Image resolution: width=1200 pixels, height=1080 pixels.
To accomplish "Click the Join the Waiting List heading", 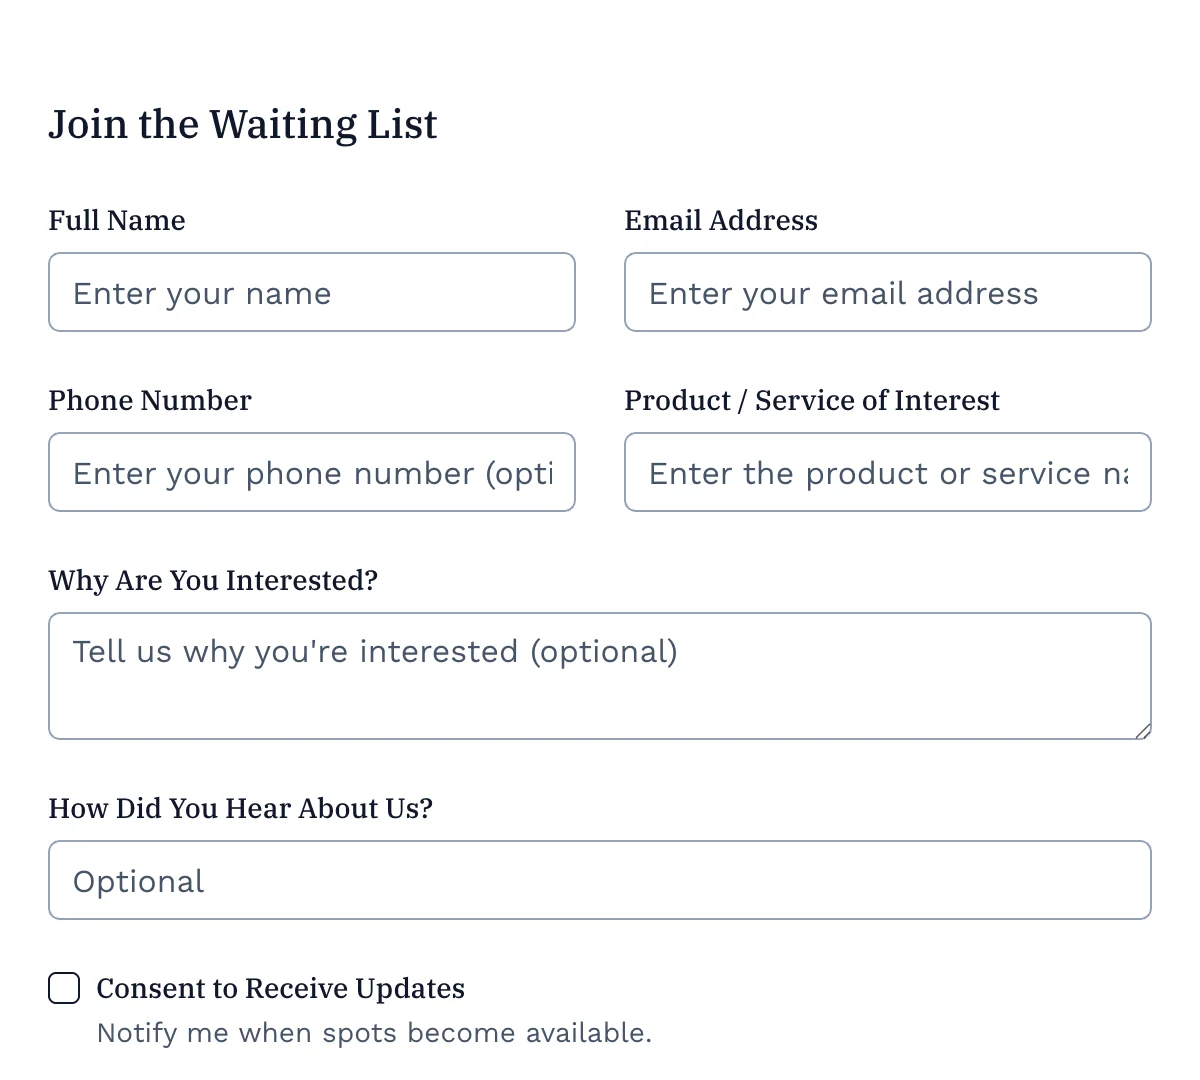I will point(243,124).
